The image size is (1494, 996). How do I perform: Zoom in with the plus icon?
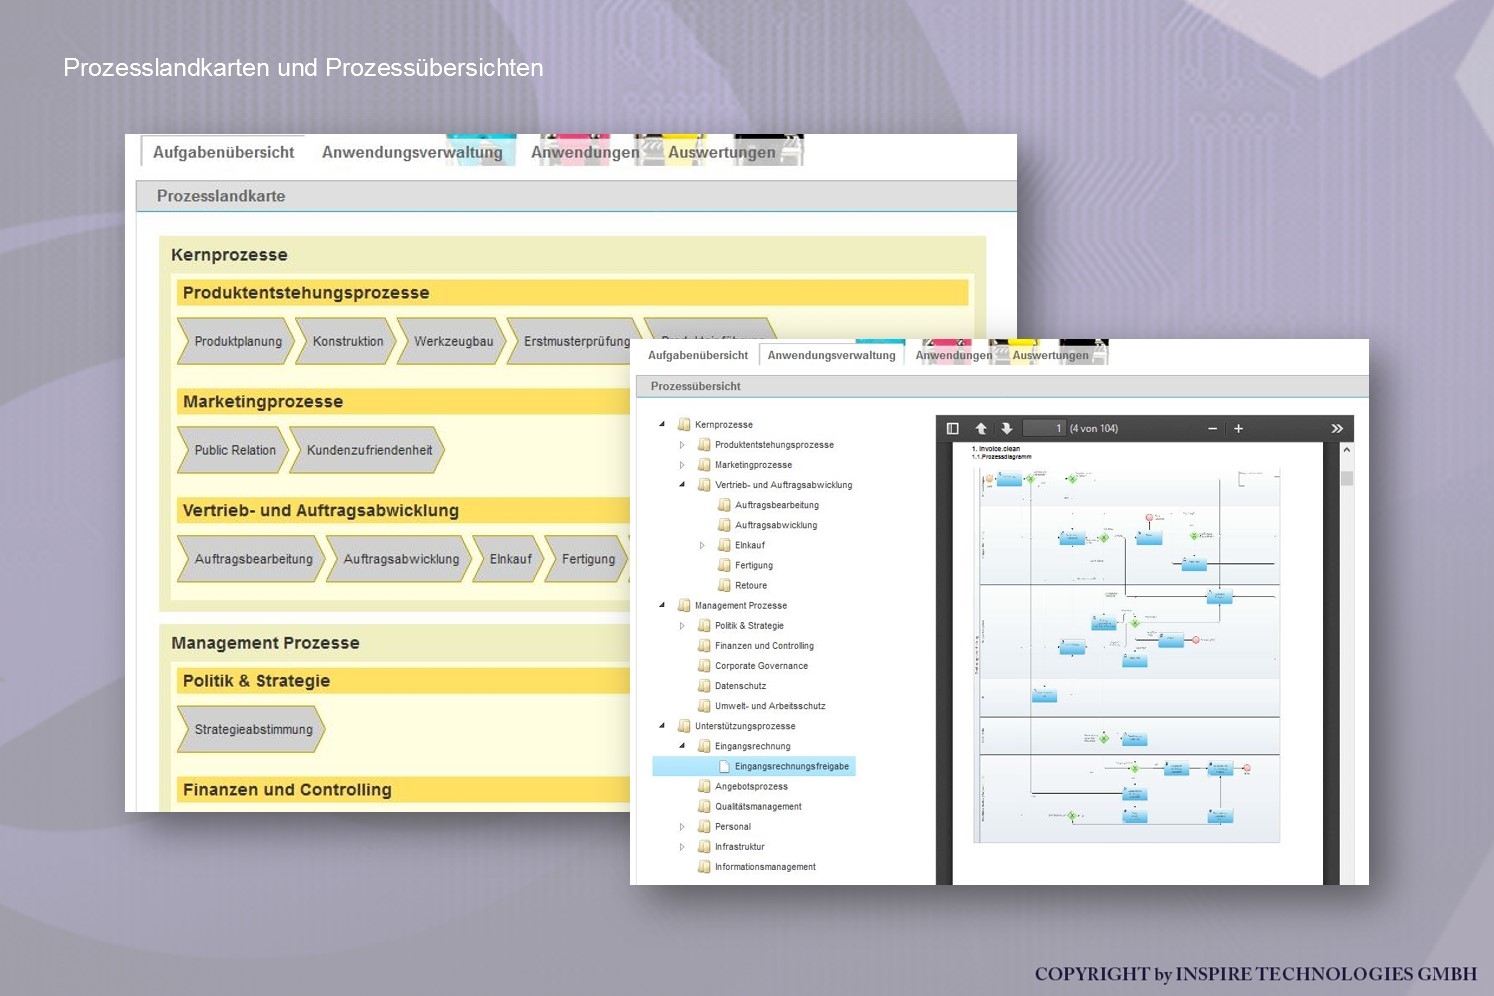(x=1238, y=428)
